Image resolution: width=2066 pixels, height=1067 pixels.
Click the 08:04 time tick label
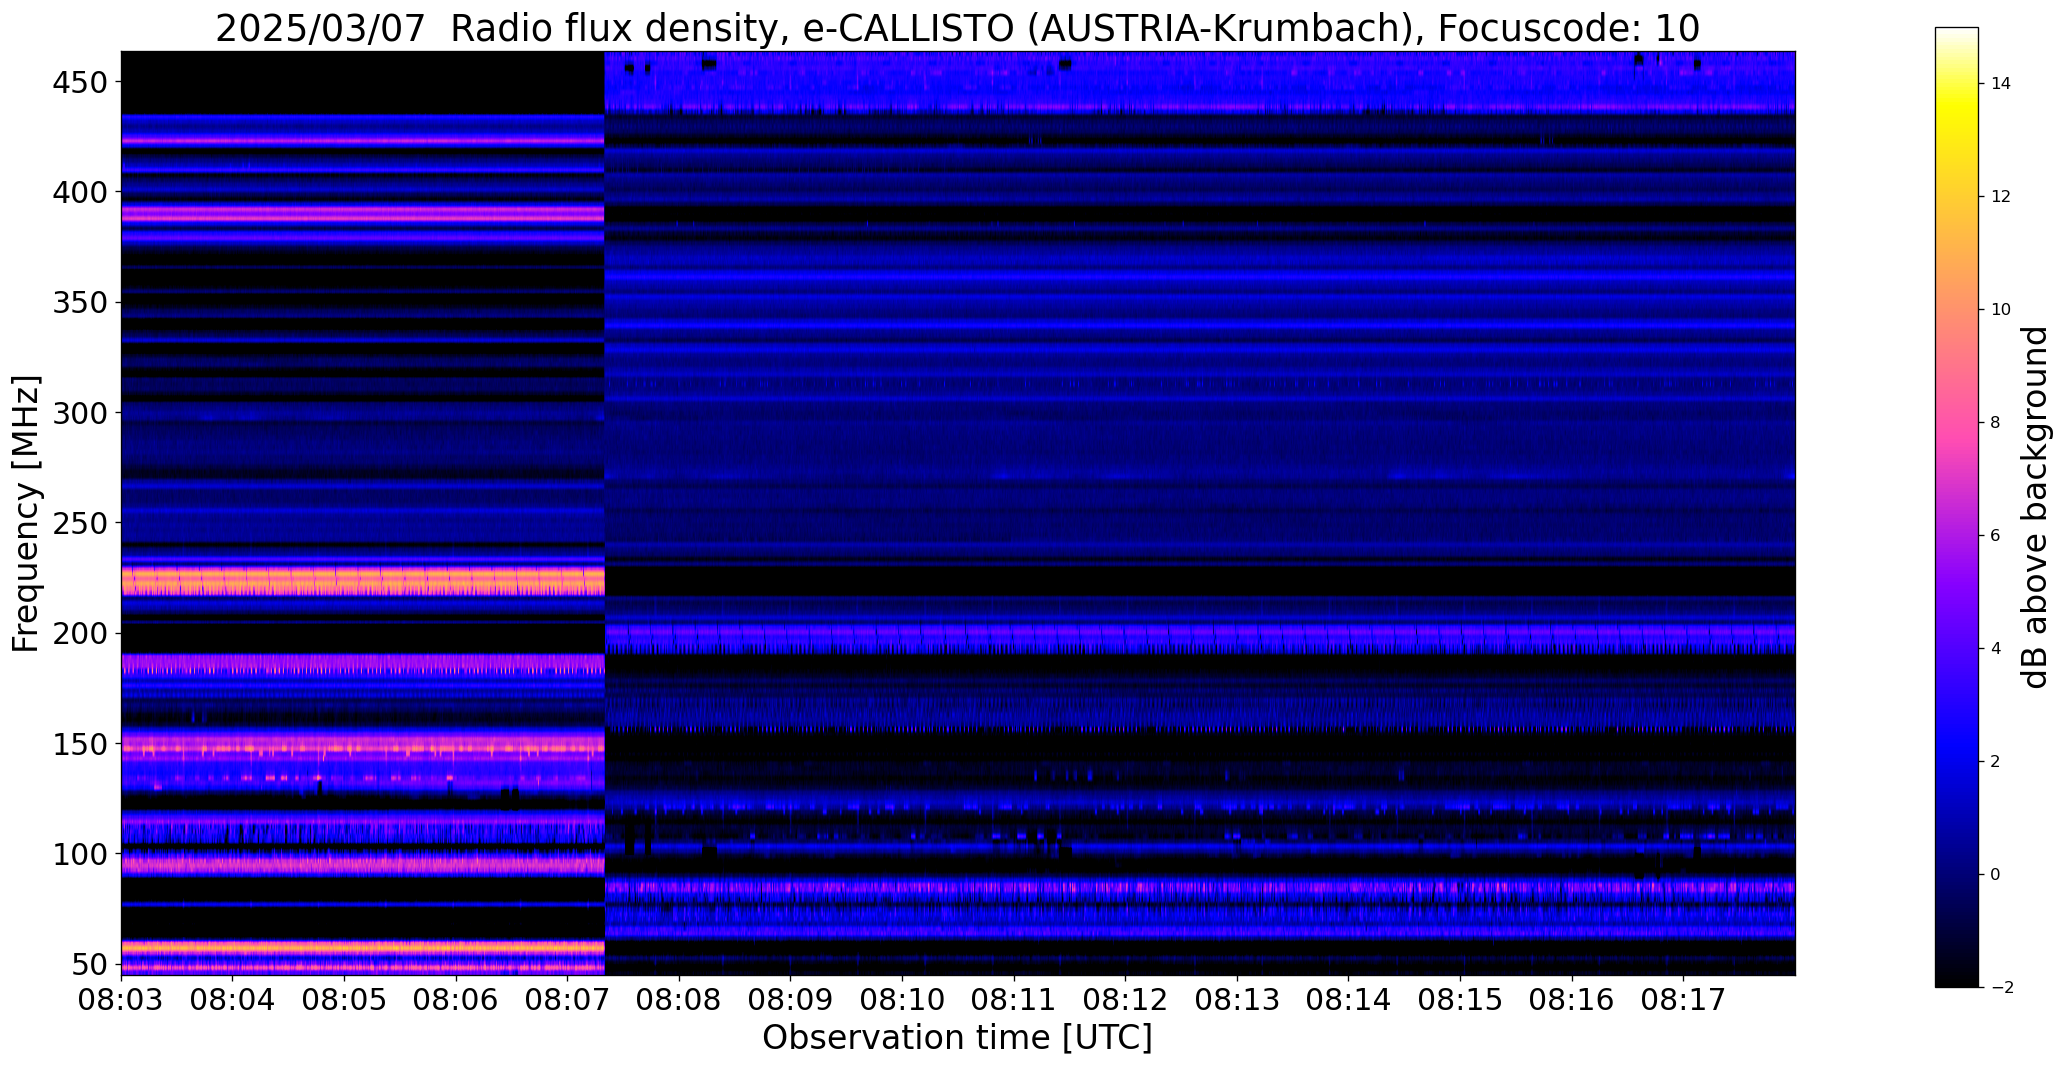click(x=233, y=1000)
